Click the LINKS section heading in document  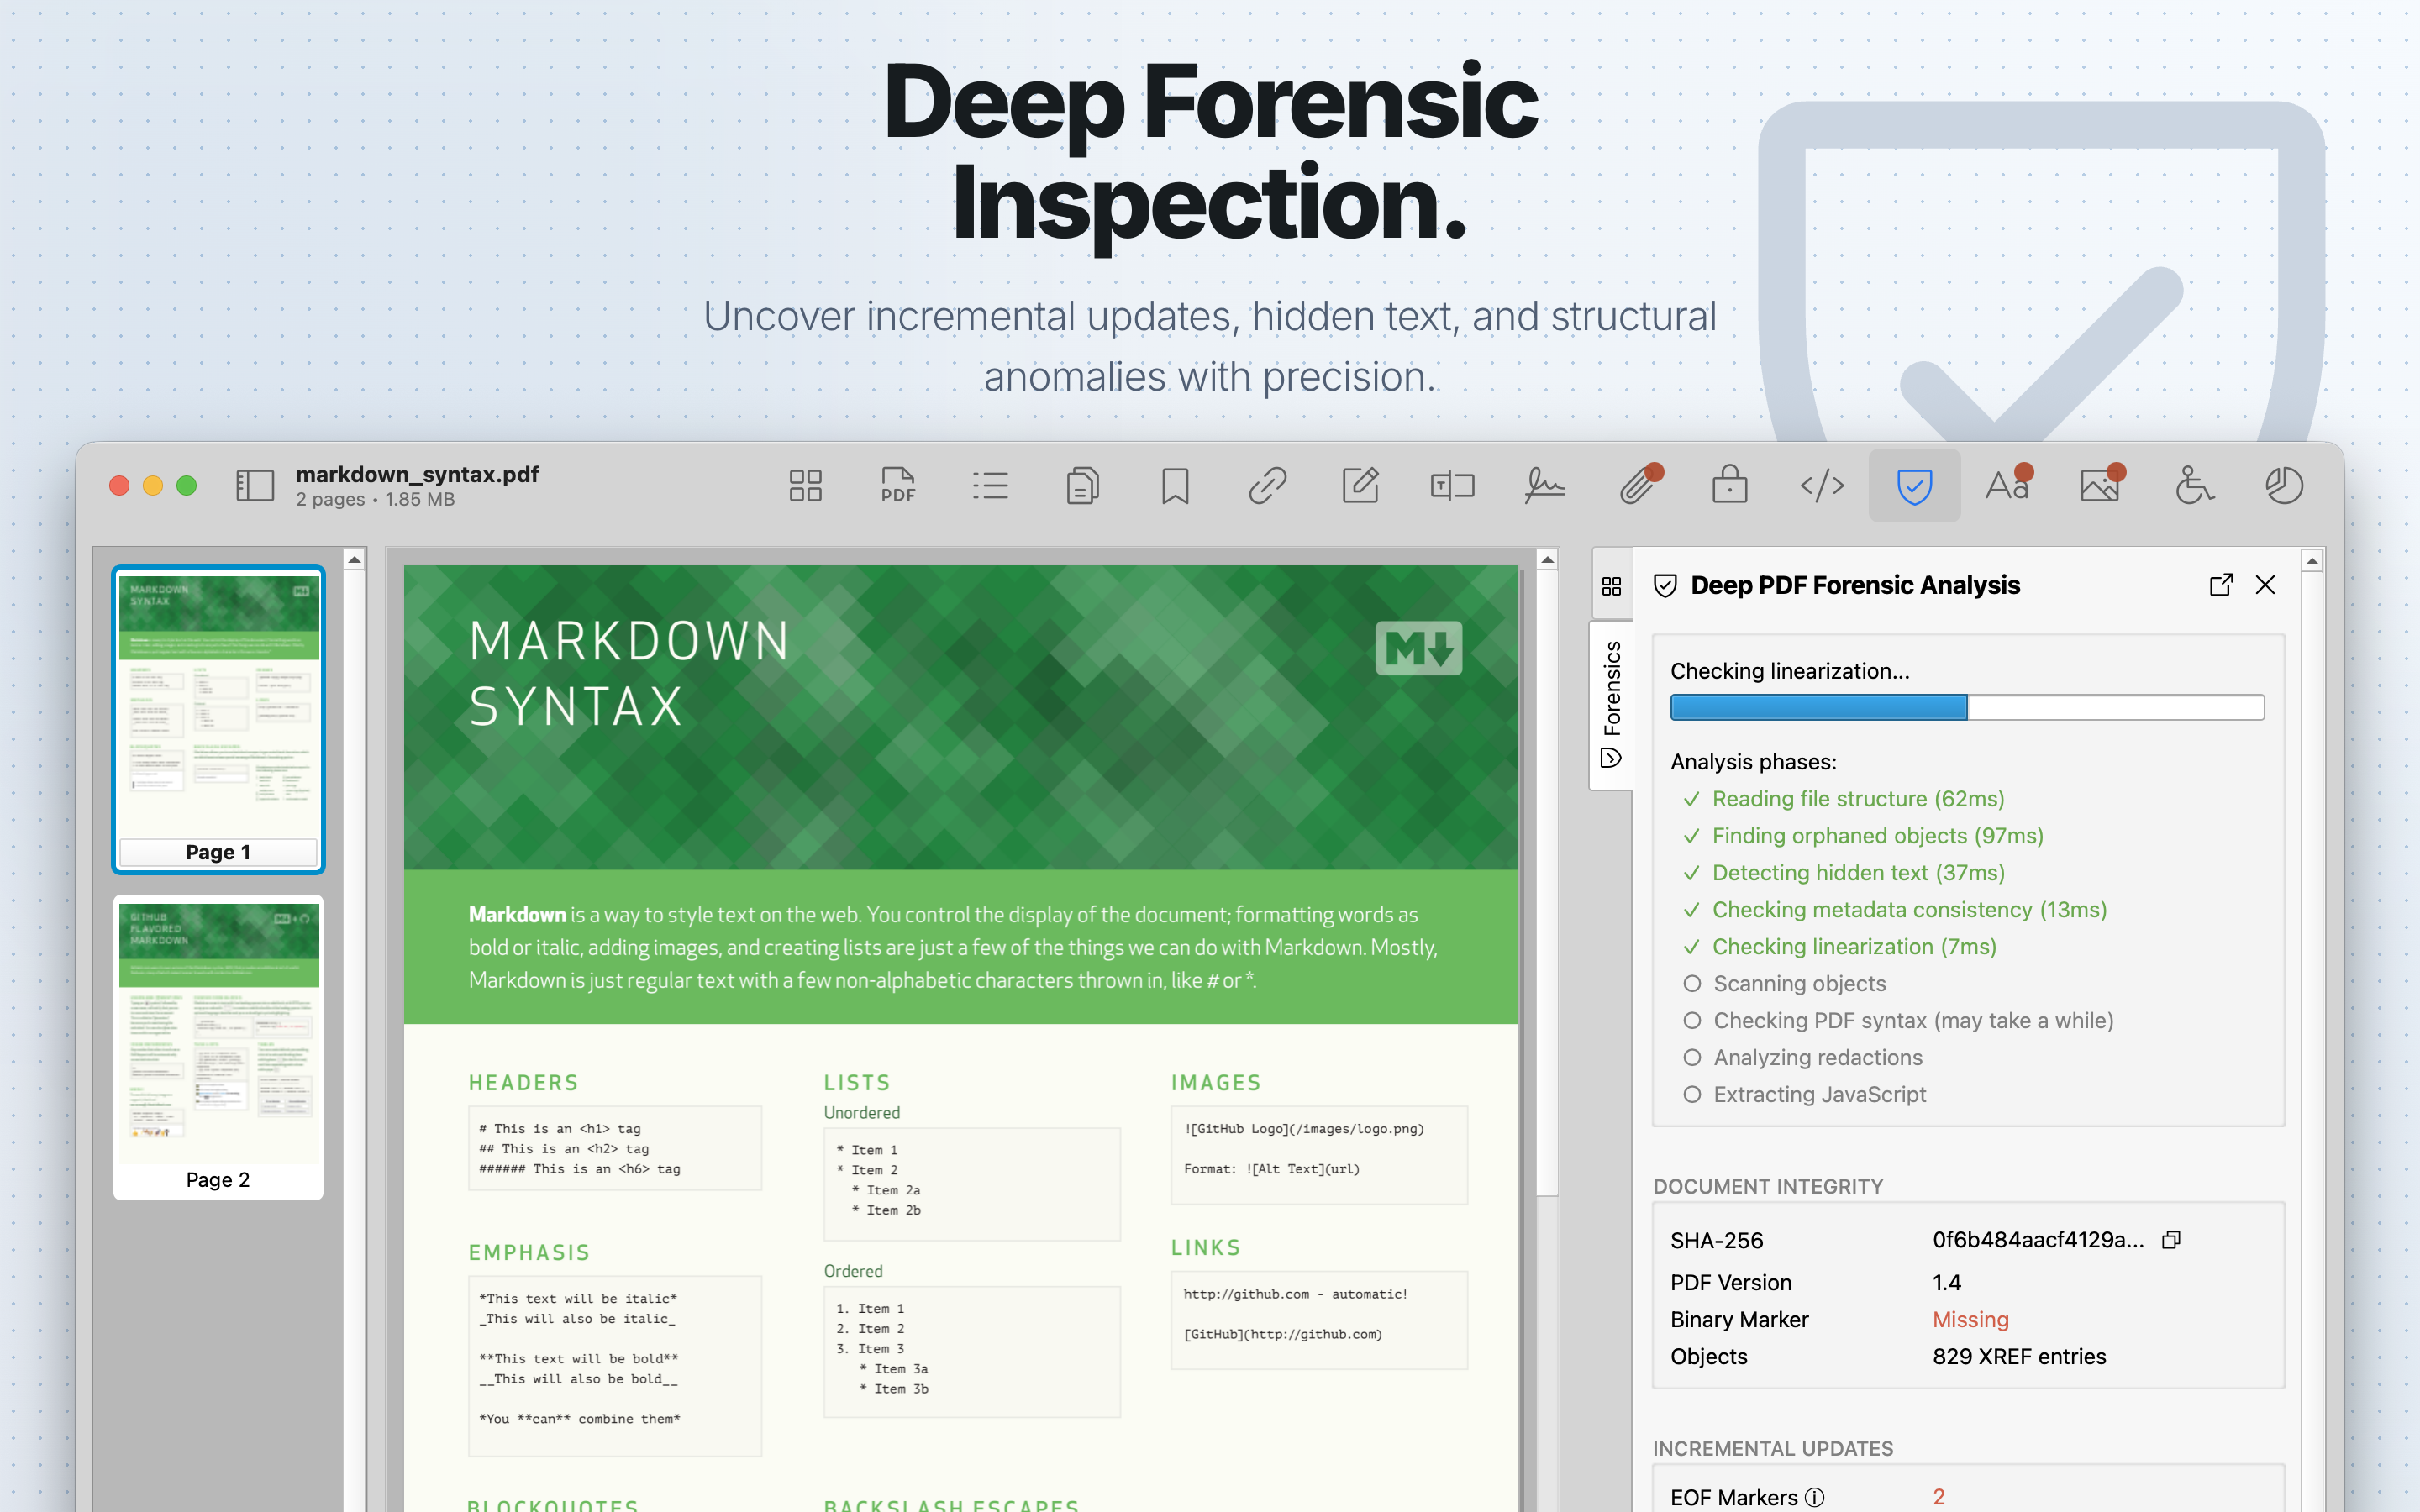pos(1205,1248)
